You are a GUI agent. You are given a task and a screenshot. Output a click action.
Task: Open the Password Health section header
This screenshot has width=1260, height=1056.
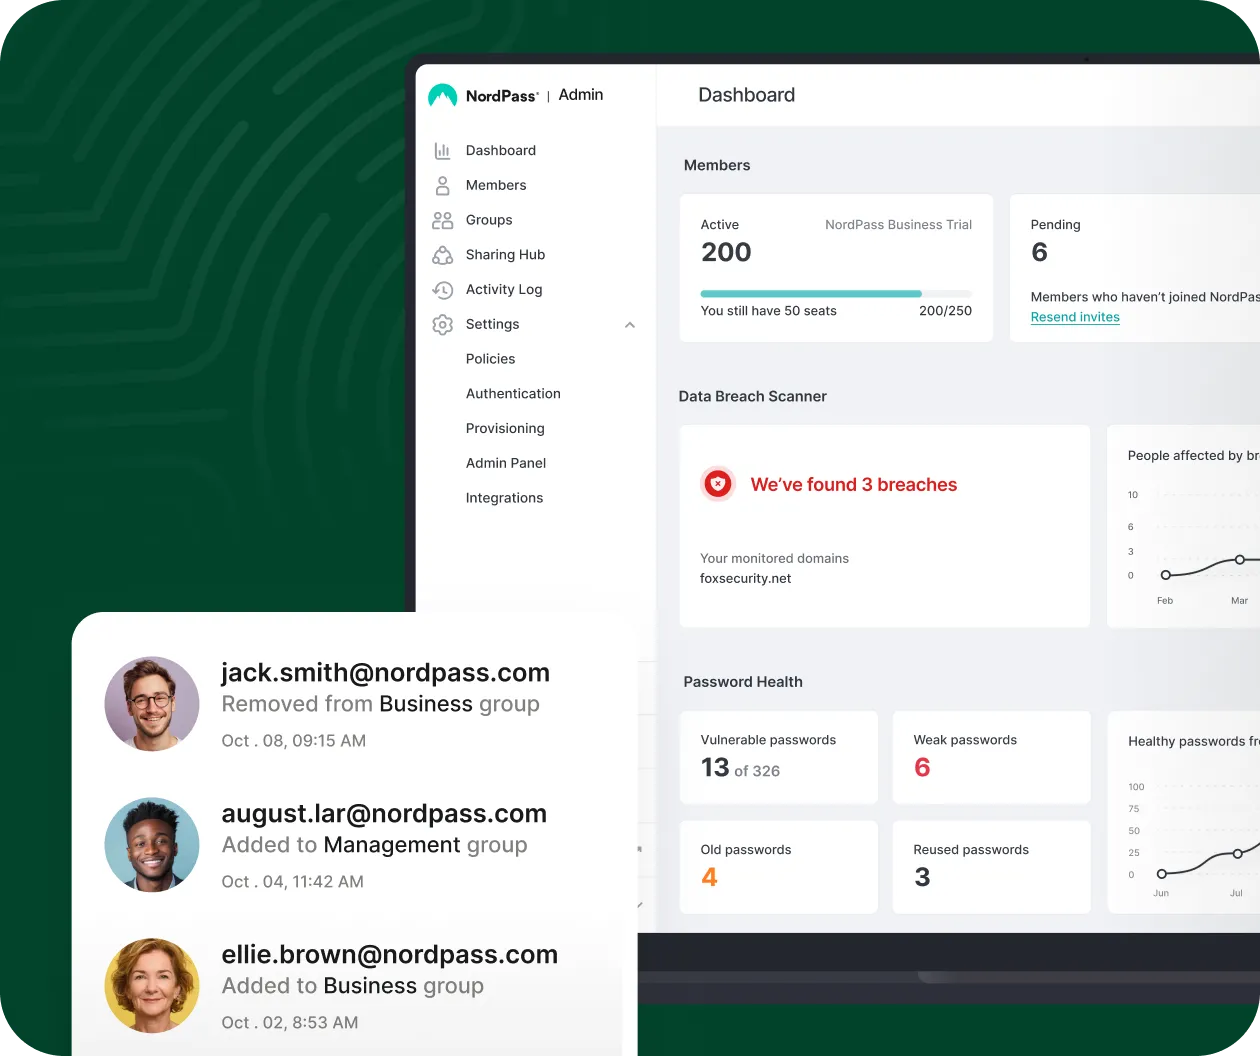743,681
